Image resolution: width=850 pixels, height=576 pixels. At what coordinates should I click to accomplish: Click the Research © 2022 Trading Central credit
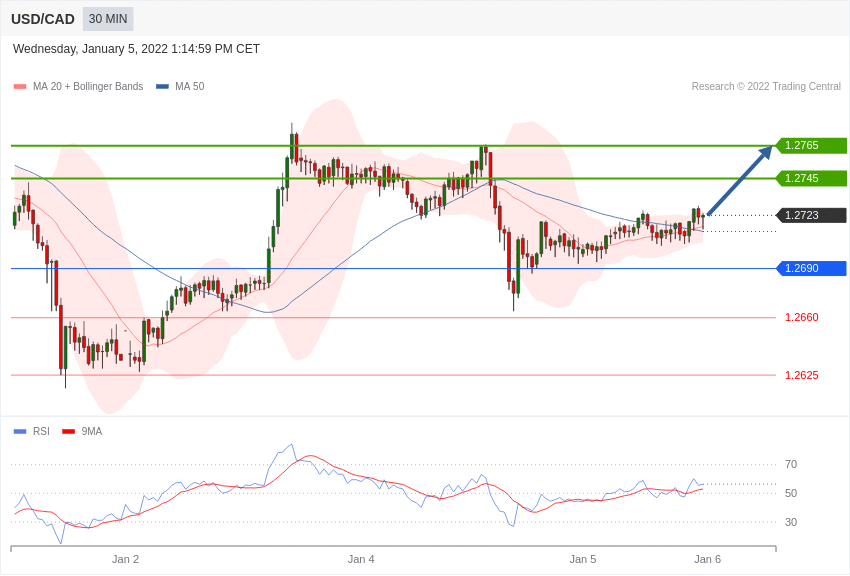[766, 86]
